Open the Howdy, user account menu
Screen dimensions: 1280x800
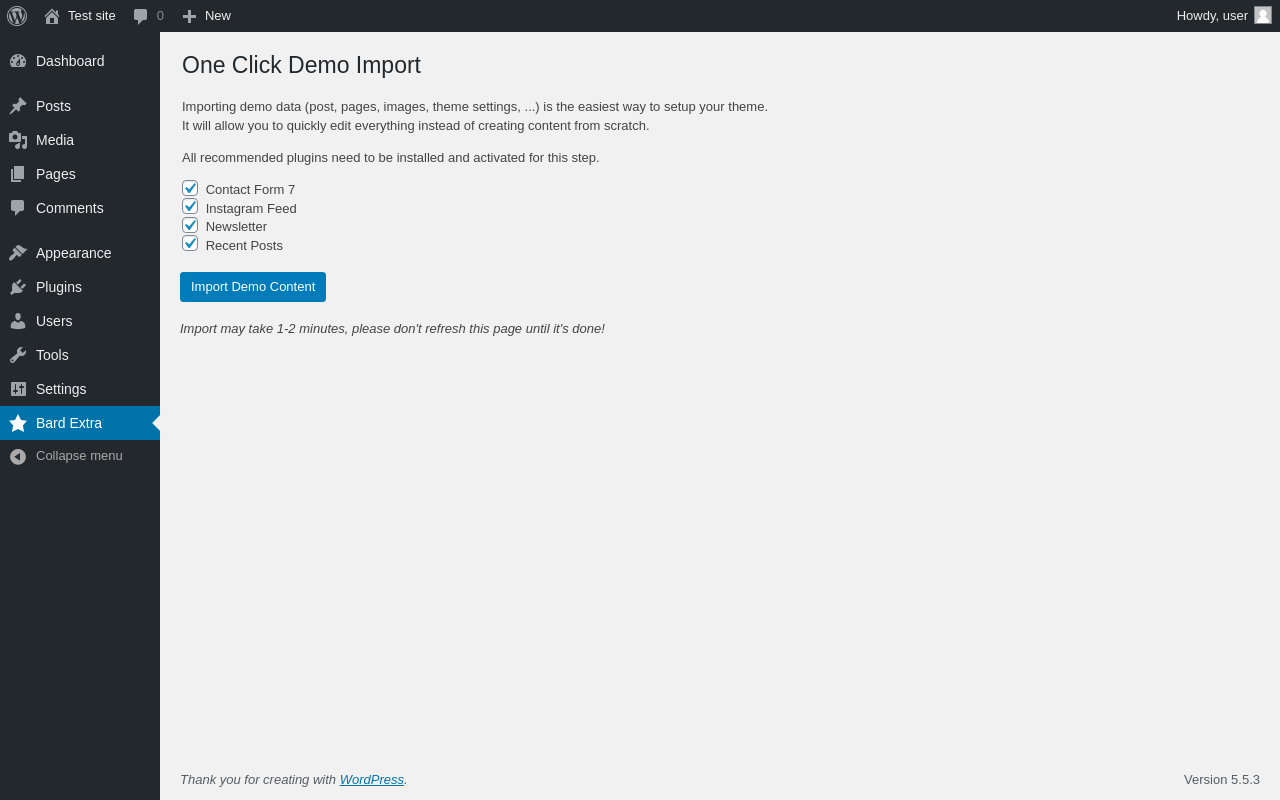click(x=1212, y=16)
